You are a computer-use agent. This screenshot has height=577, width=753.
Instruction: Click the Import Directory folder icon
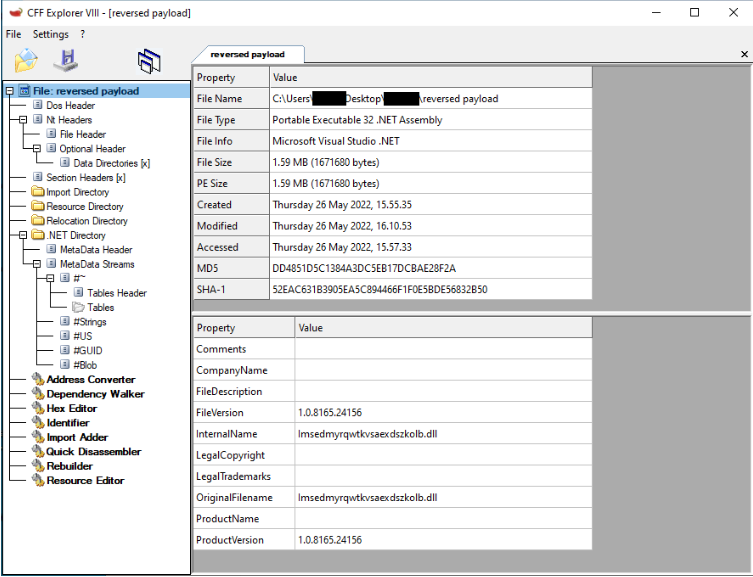[x=38, y=192]
